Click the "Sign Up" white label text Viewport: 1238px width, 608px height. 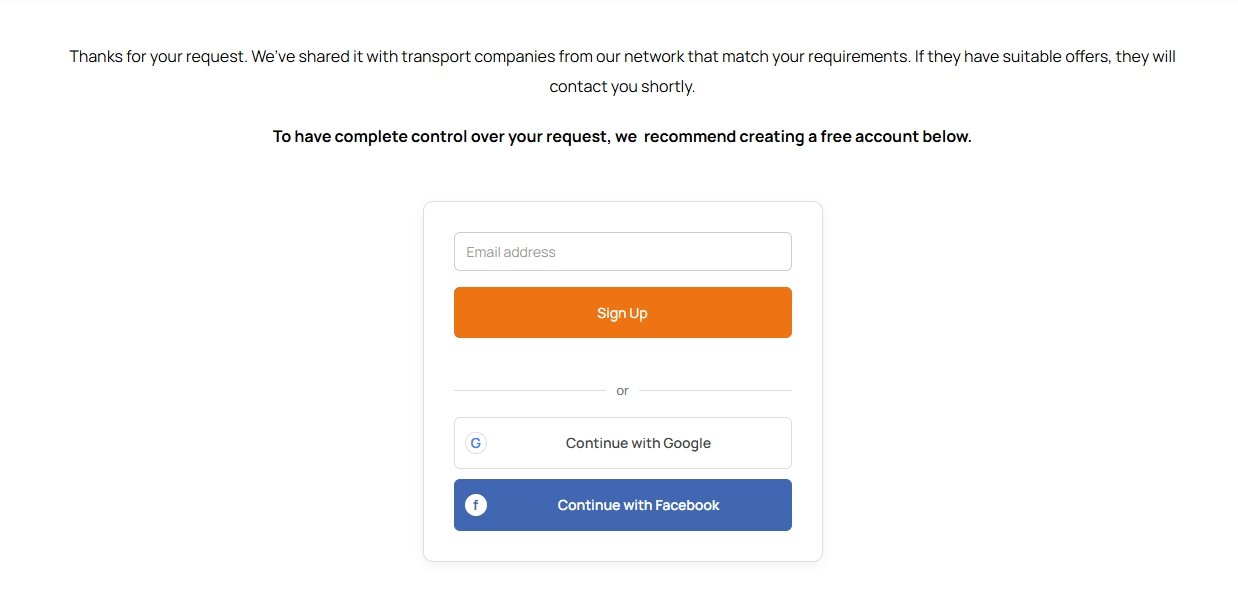point(622,313)
